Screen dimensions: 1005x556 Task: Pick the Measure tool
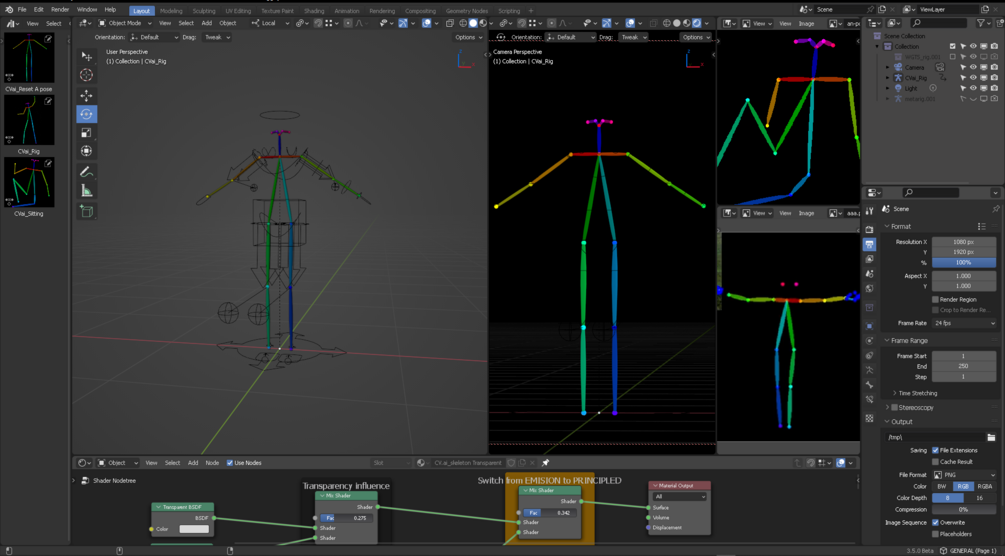point(87,191)
